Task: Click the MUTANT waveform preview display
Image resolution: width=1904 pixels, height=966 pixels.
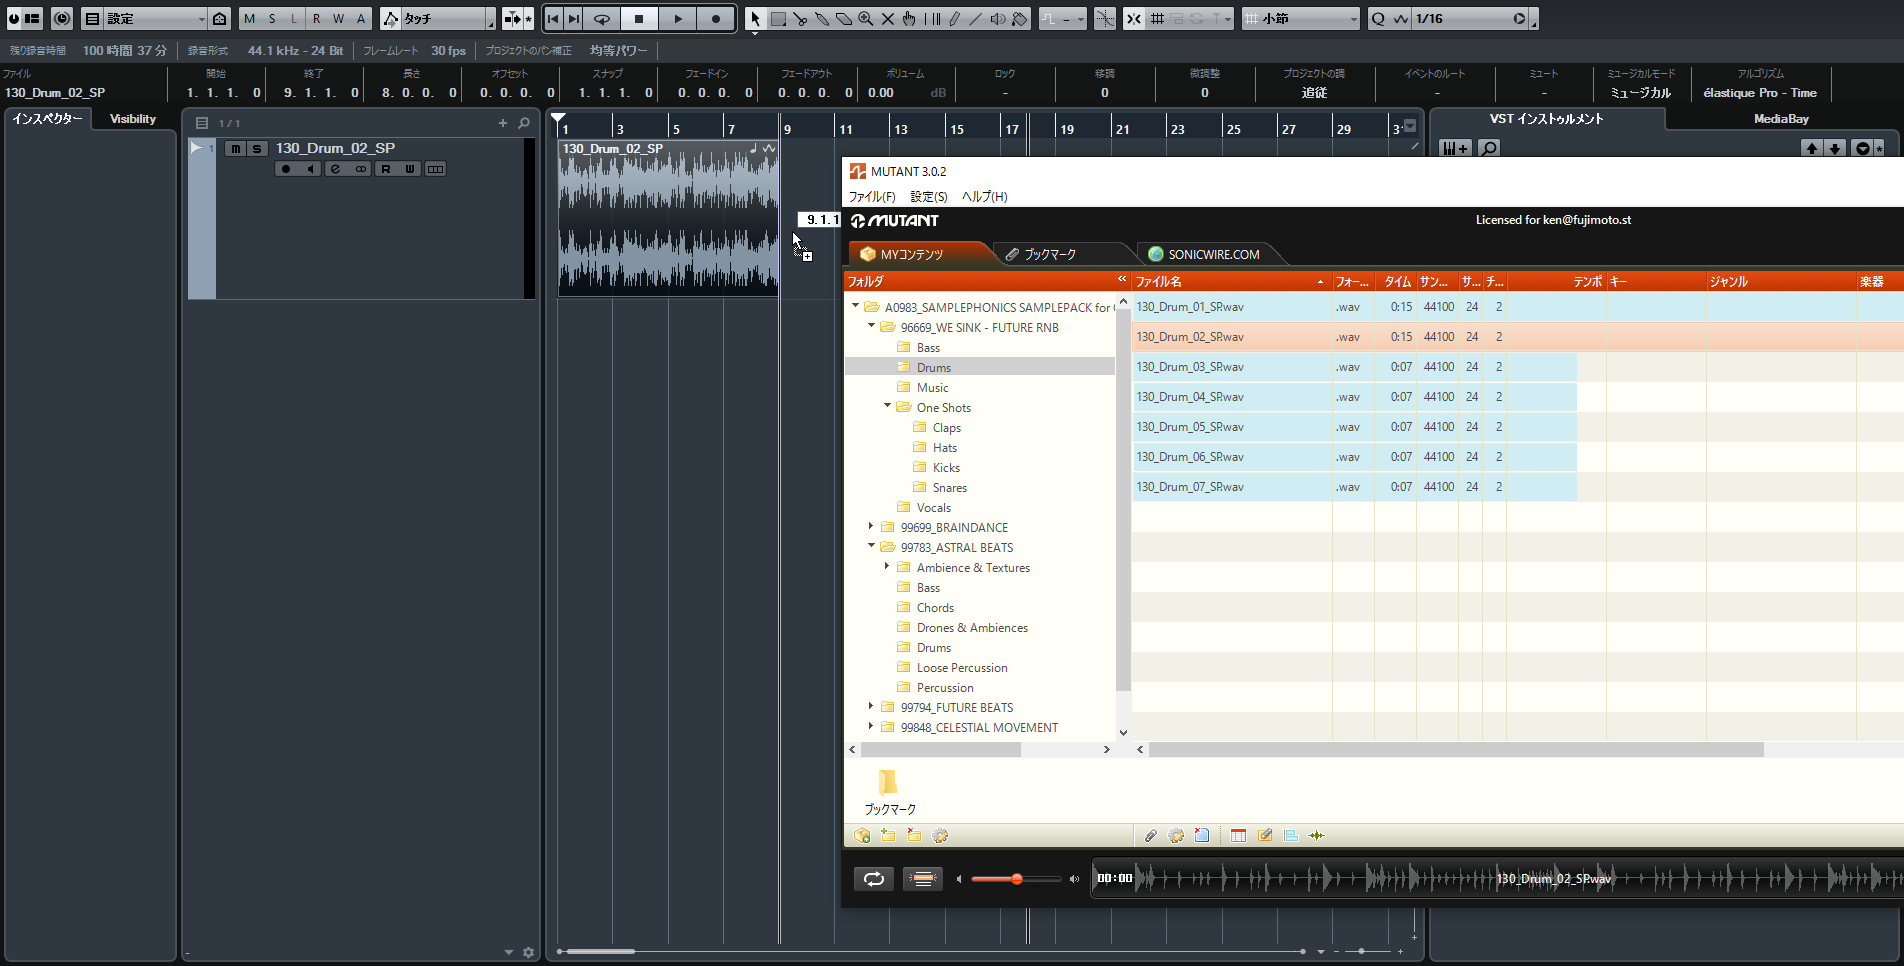Action: pos(1497,878)
